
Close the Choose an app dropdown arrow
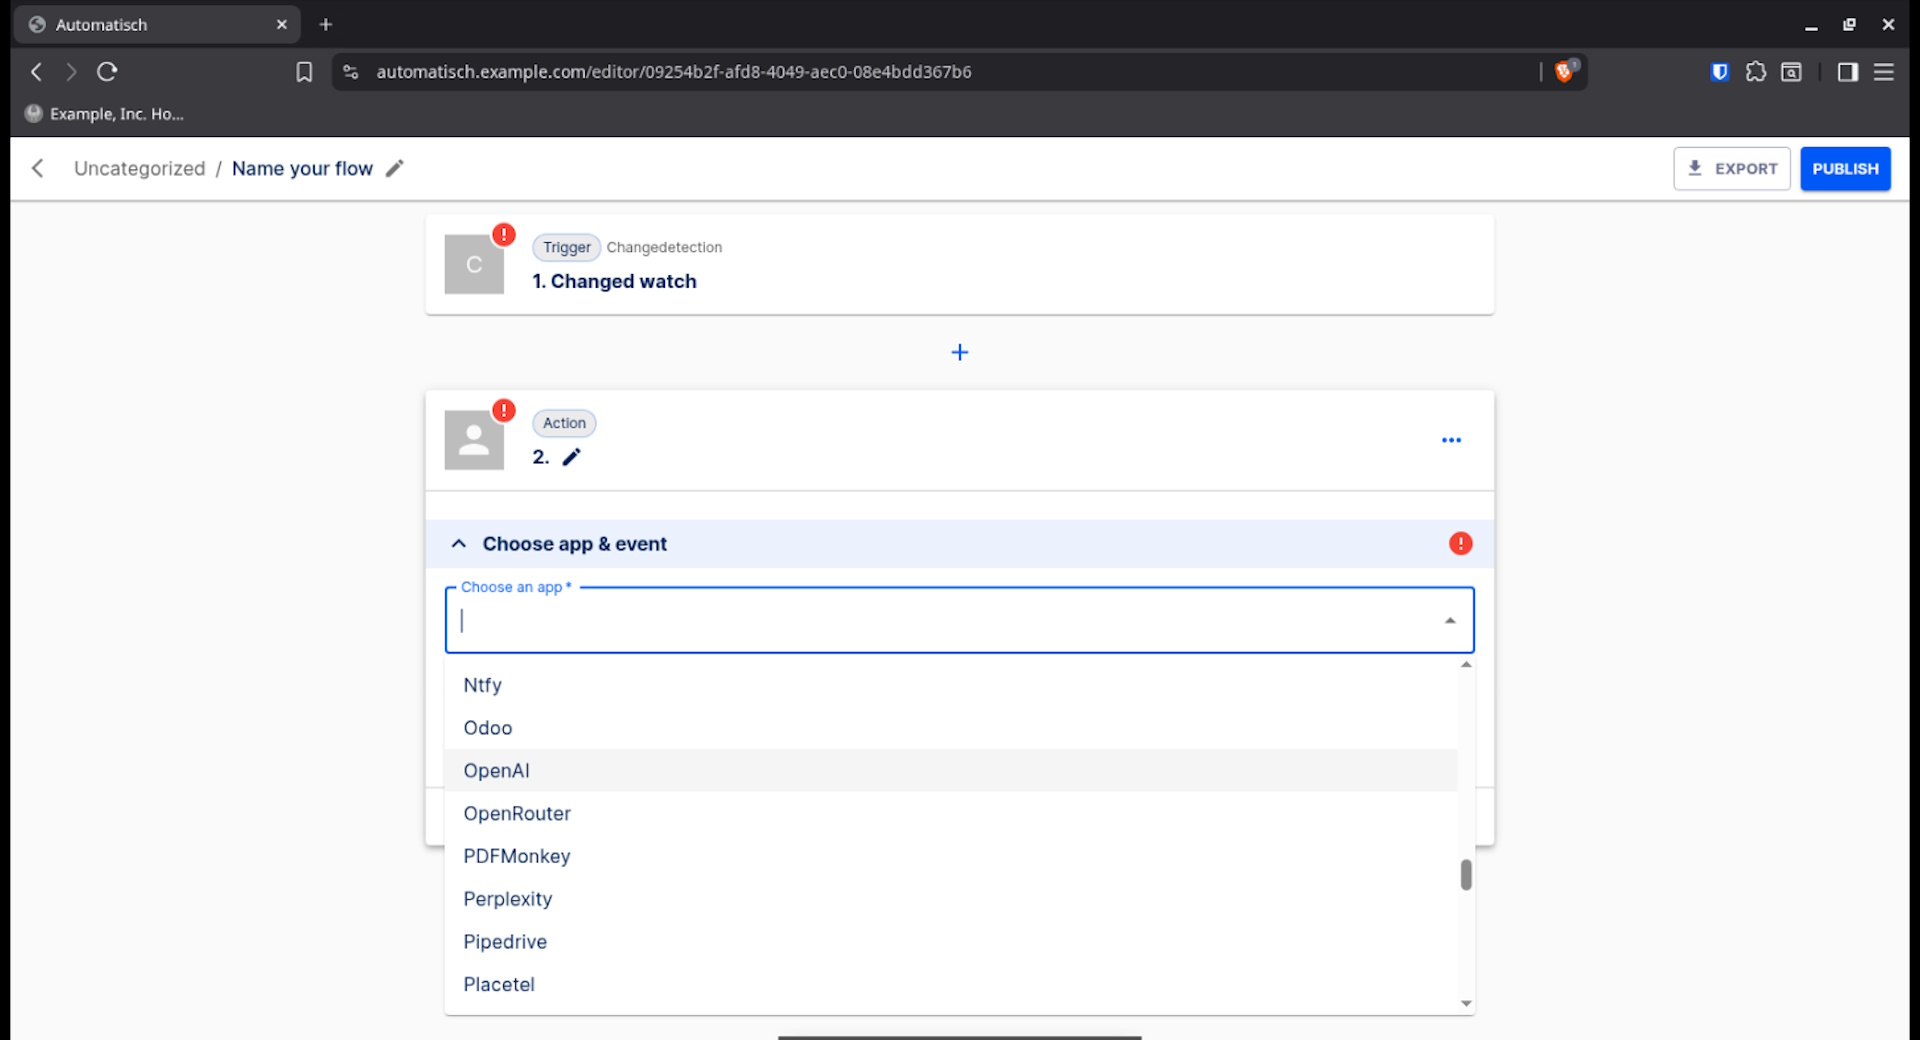(1449, 621)
